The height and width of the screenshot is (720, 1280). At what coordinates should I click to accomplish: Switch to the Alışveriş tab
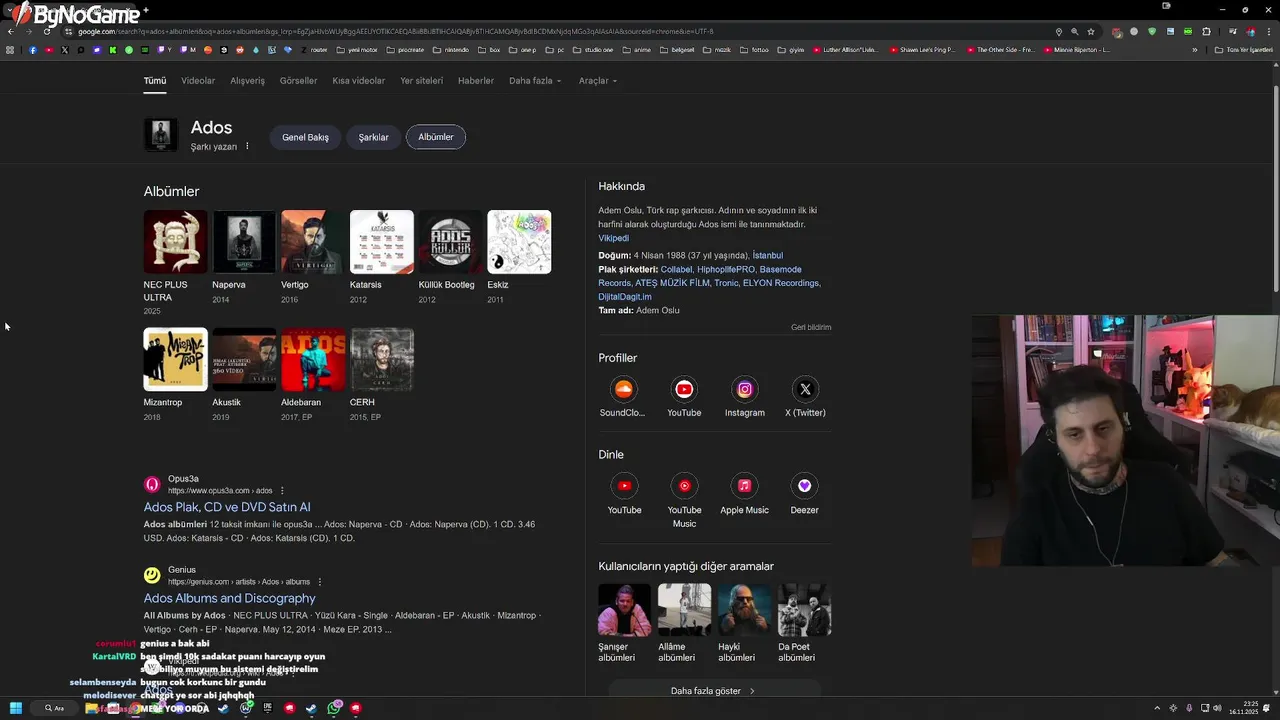coord(248,81)
